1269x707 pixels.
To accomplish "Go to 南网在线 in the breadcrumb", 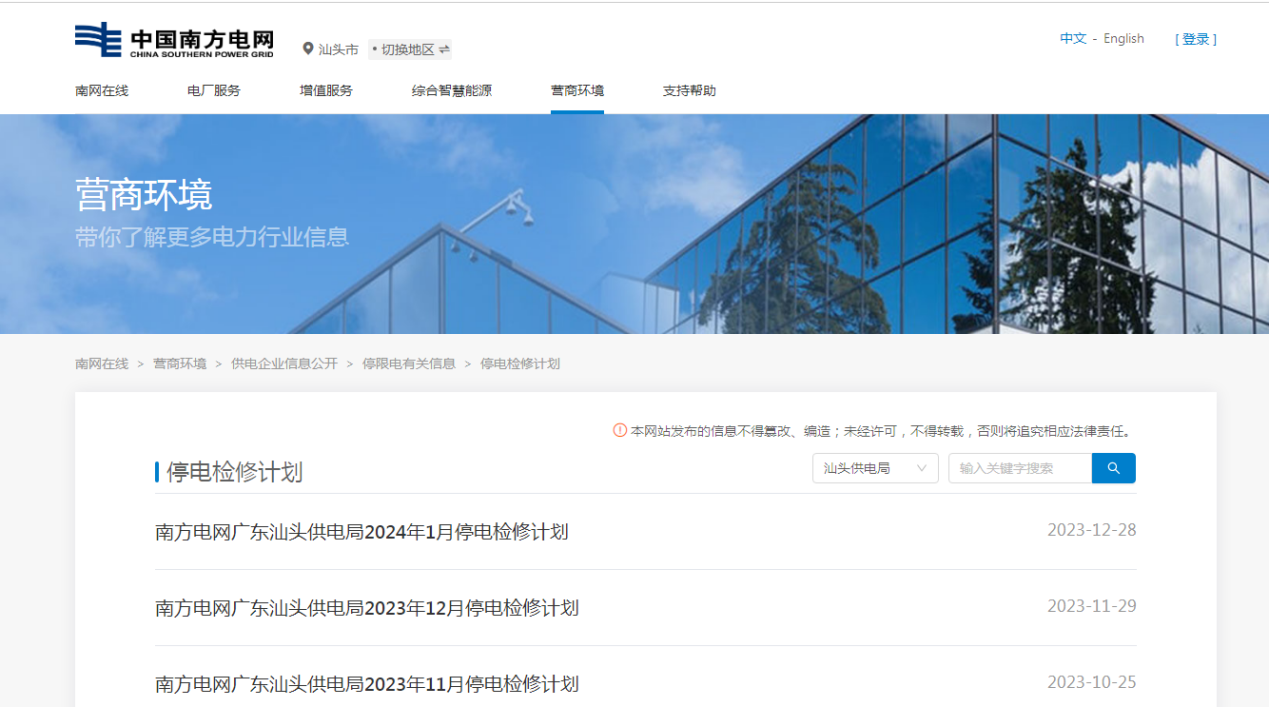I will point(102,364).
